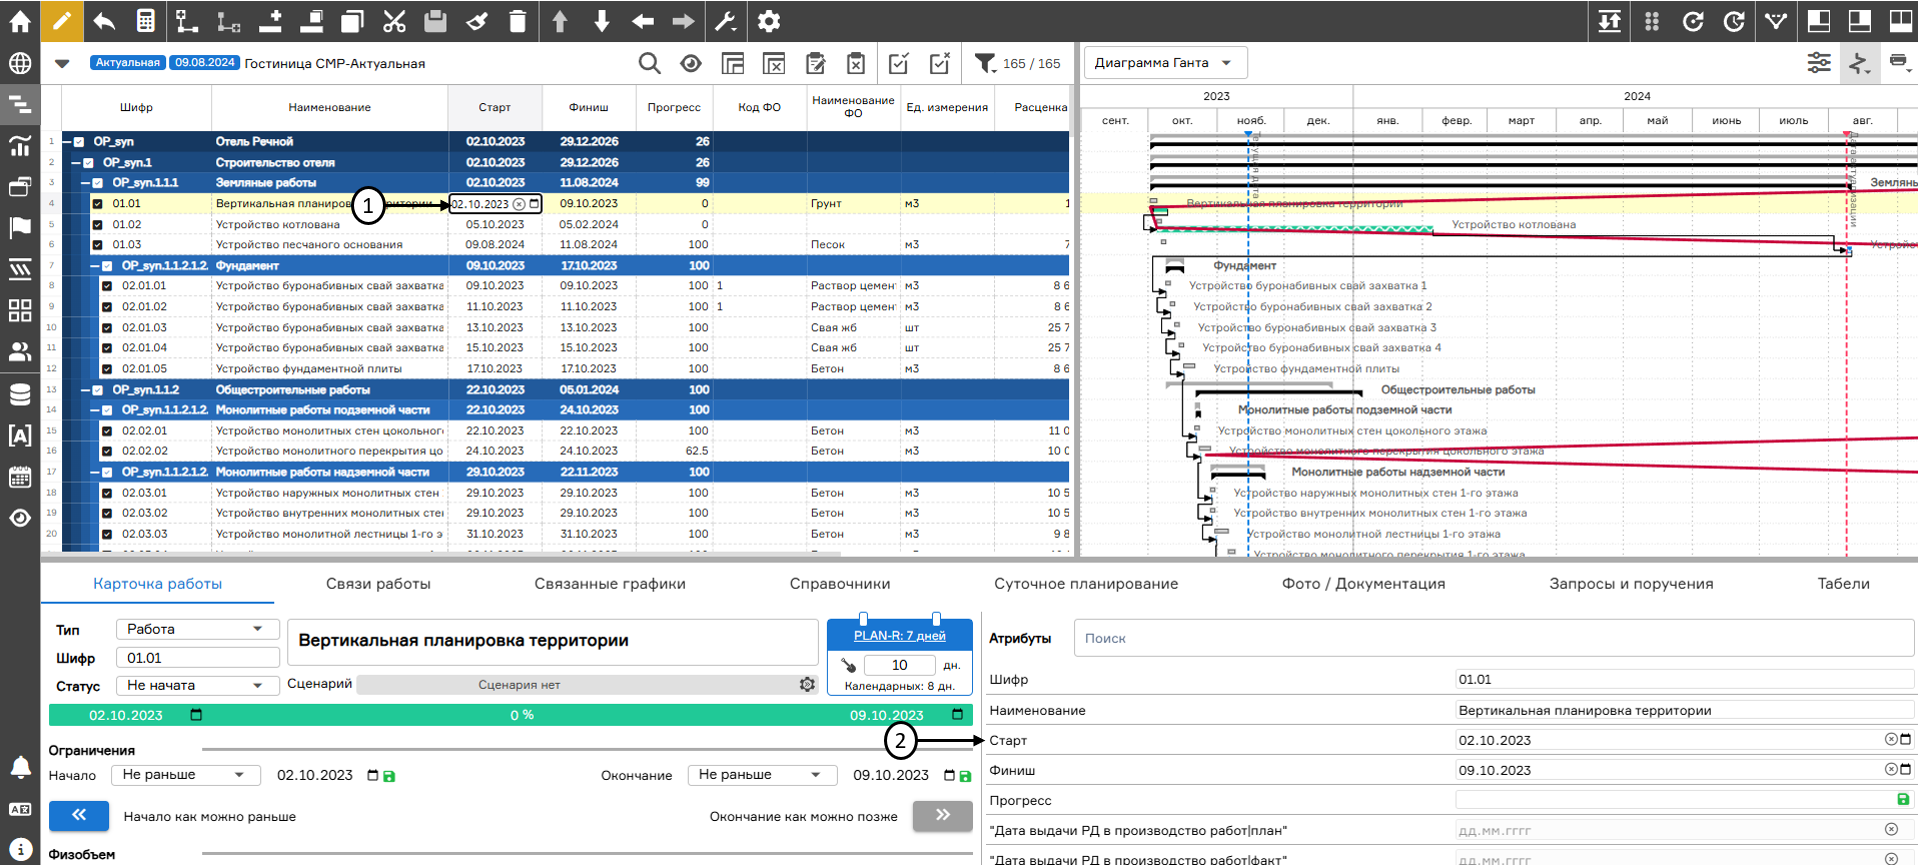Click the indent right arrow in toolbar
The width and height of the screenshot is (1918, 865).
click(684, 21)
